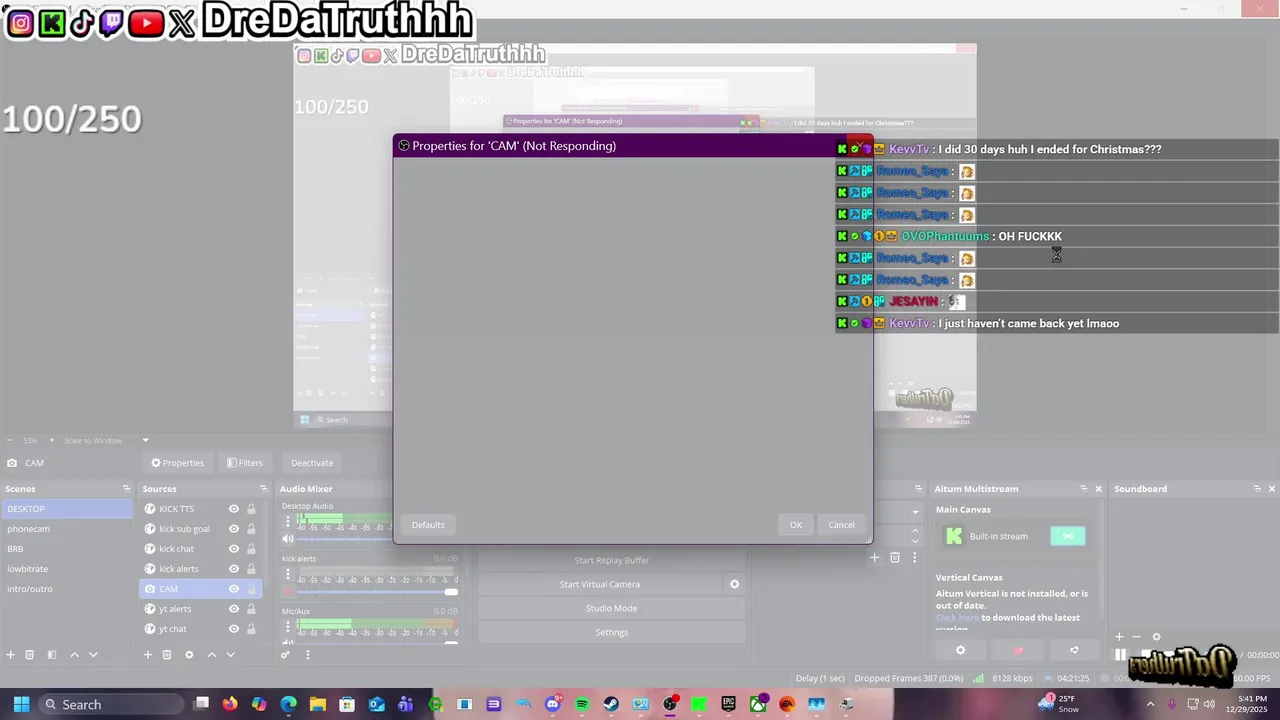
Task: Click Cancel in the CAM properties dialog
Action: tap(841, 525)
